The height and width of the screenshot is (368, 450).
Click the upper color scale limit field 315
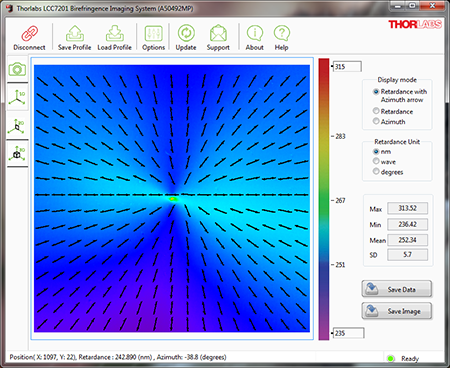pos(347,66)
